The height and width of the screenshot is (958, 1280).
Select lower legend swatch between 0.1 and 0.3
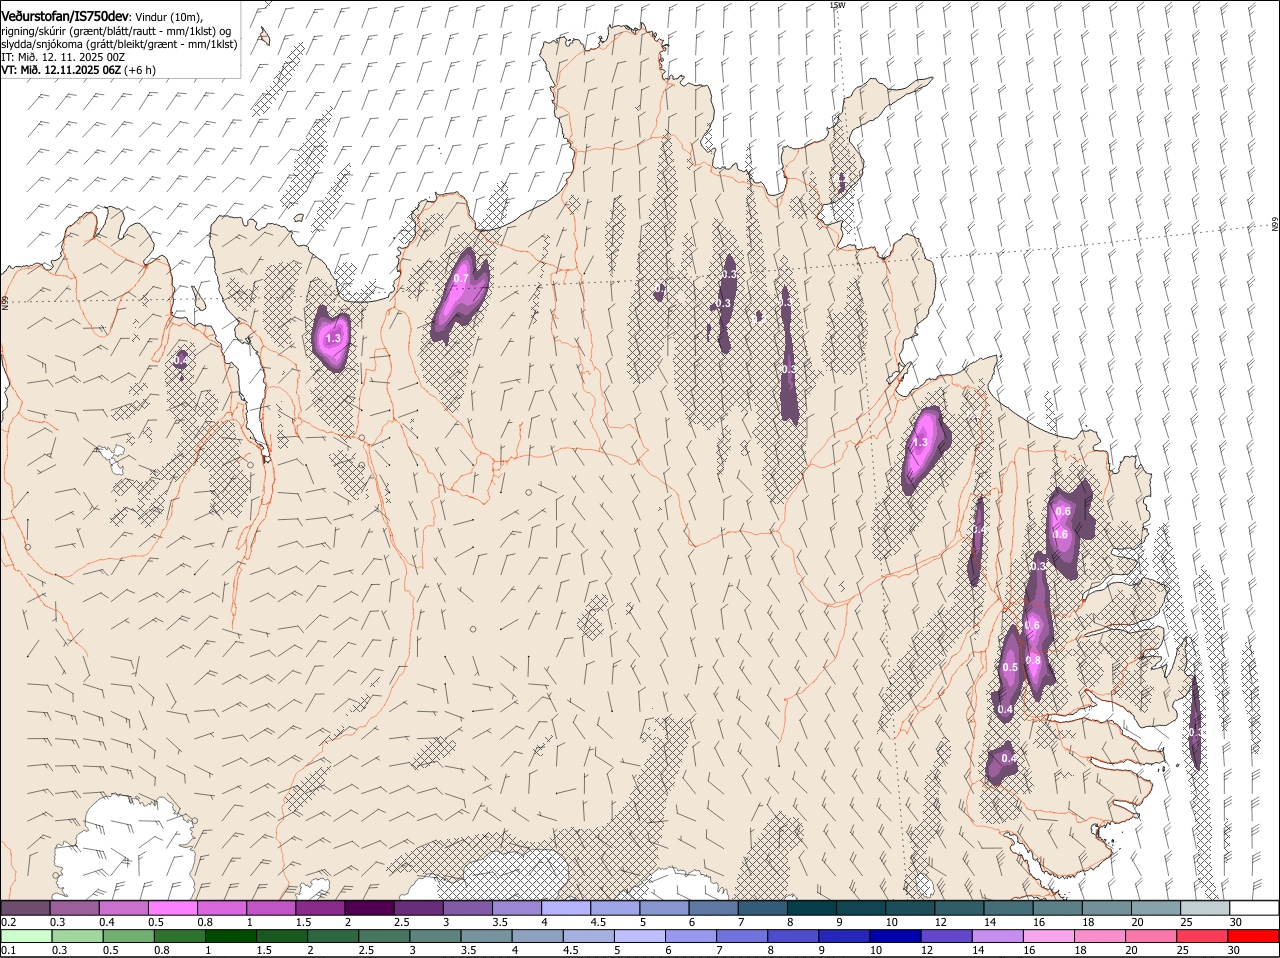[x=26, y=936]
